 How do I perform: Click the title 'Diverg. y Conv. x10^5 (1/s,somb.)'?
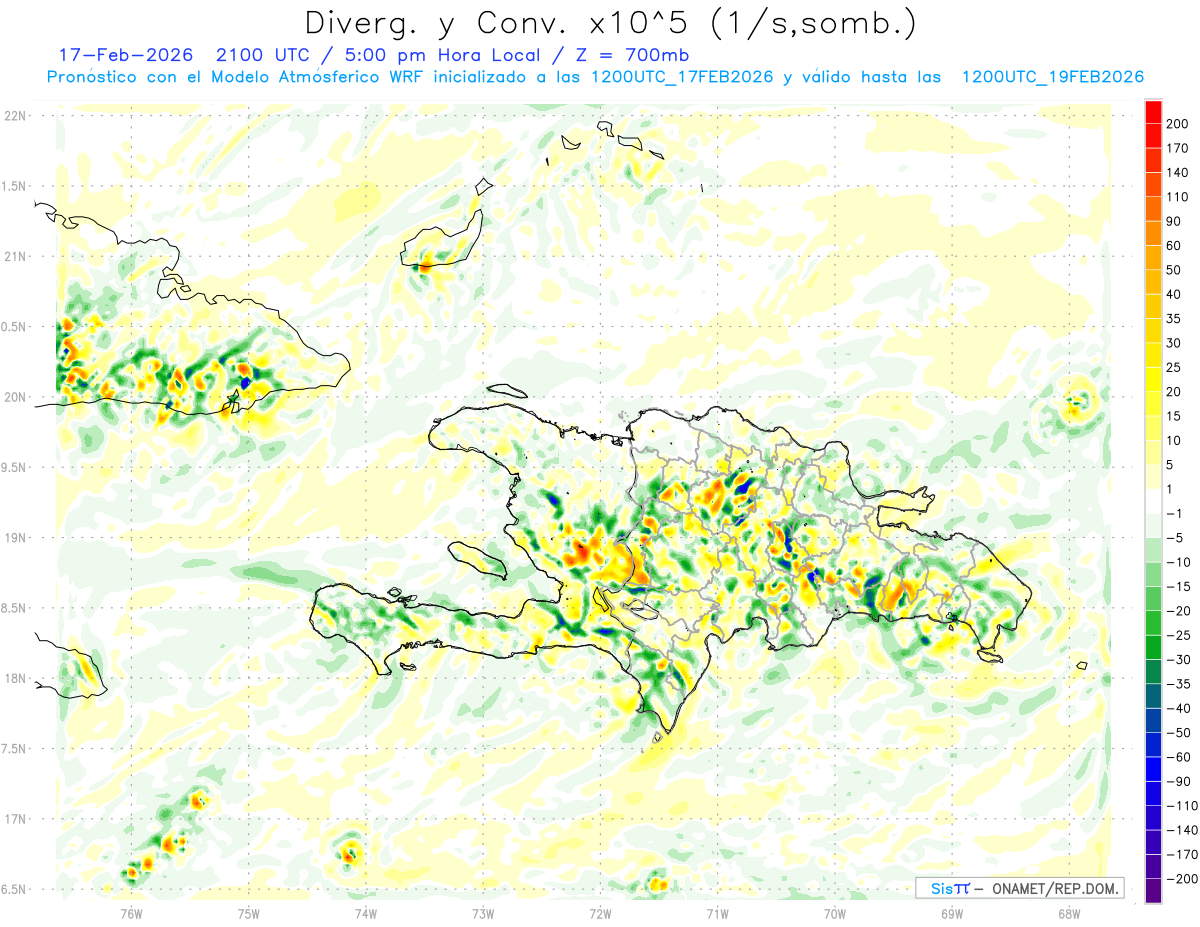(x=609, y=22)
